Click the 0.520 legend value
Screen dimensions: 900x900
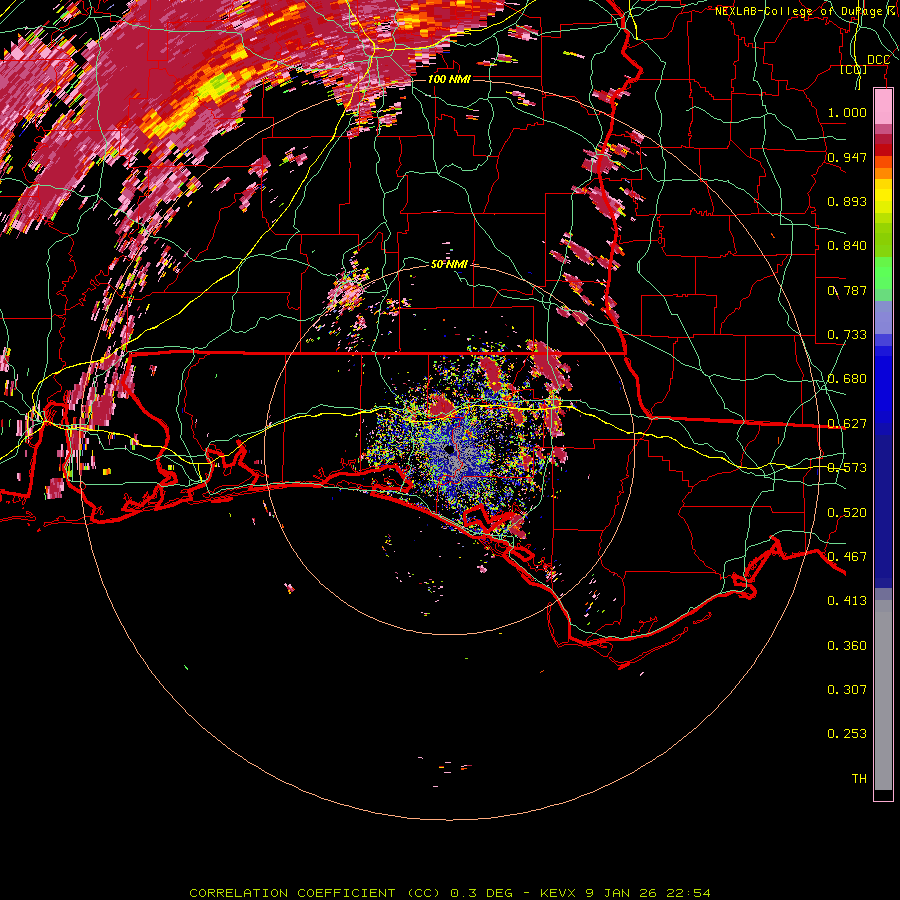[x=847, y=513]
